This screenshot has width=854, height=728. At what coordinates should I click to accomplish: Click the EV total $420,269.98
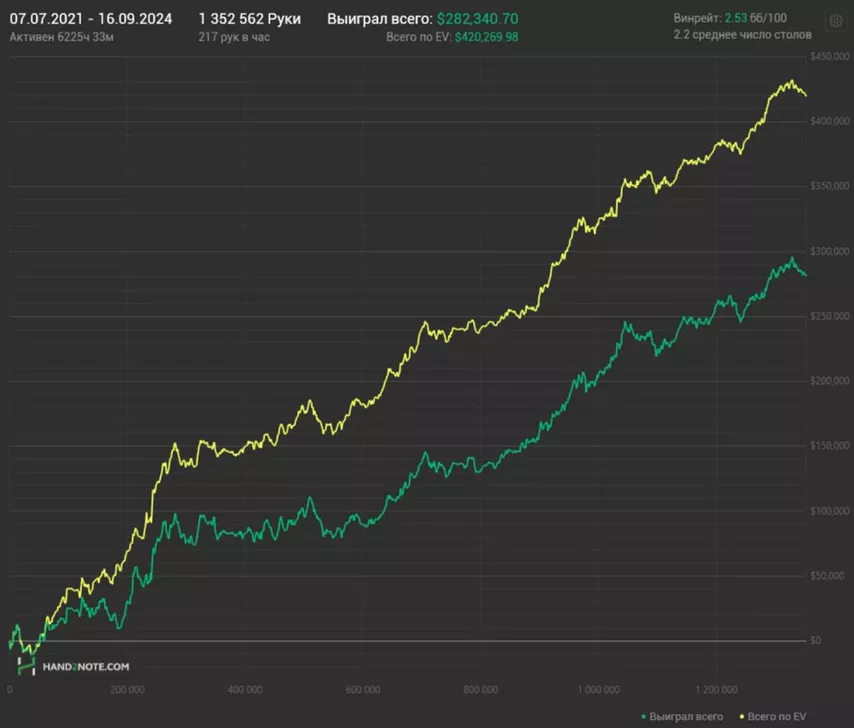tap(486, 37)
